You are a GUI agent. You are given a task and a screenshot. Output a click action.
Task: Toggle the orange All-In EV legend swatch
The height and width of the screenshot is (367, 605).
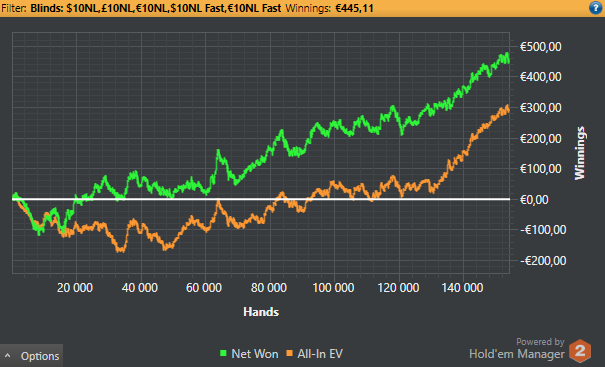pos(289,353)
